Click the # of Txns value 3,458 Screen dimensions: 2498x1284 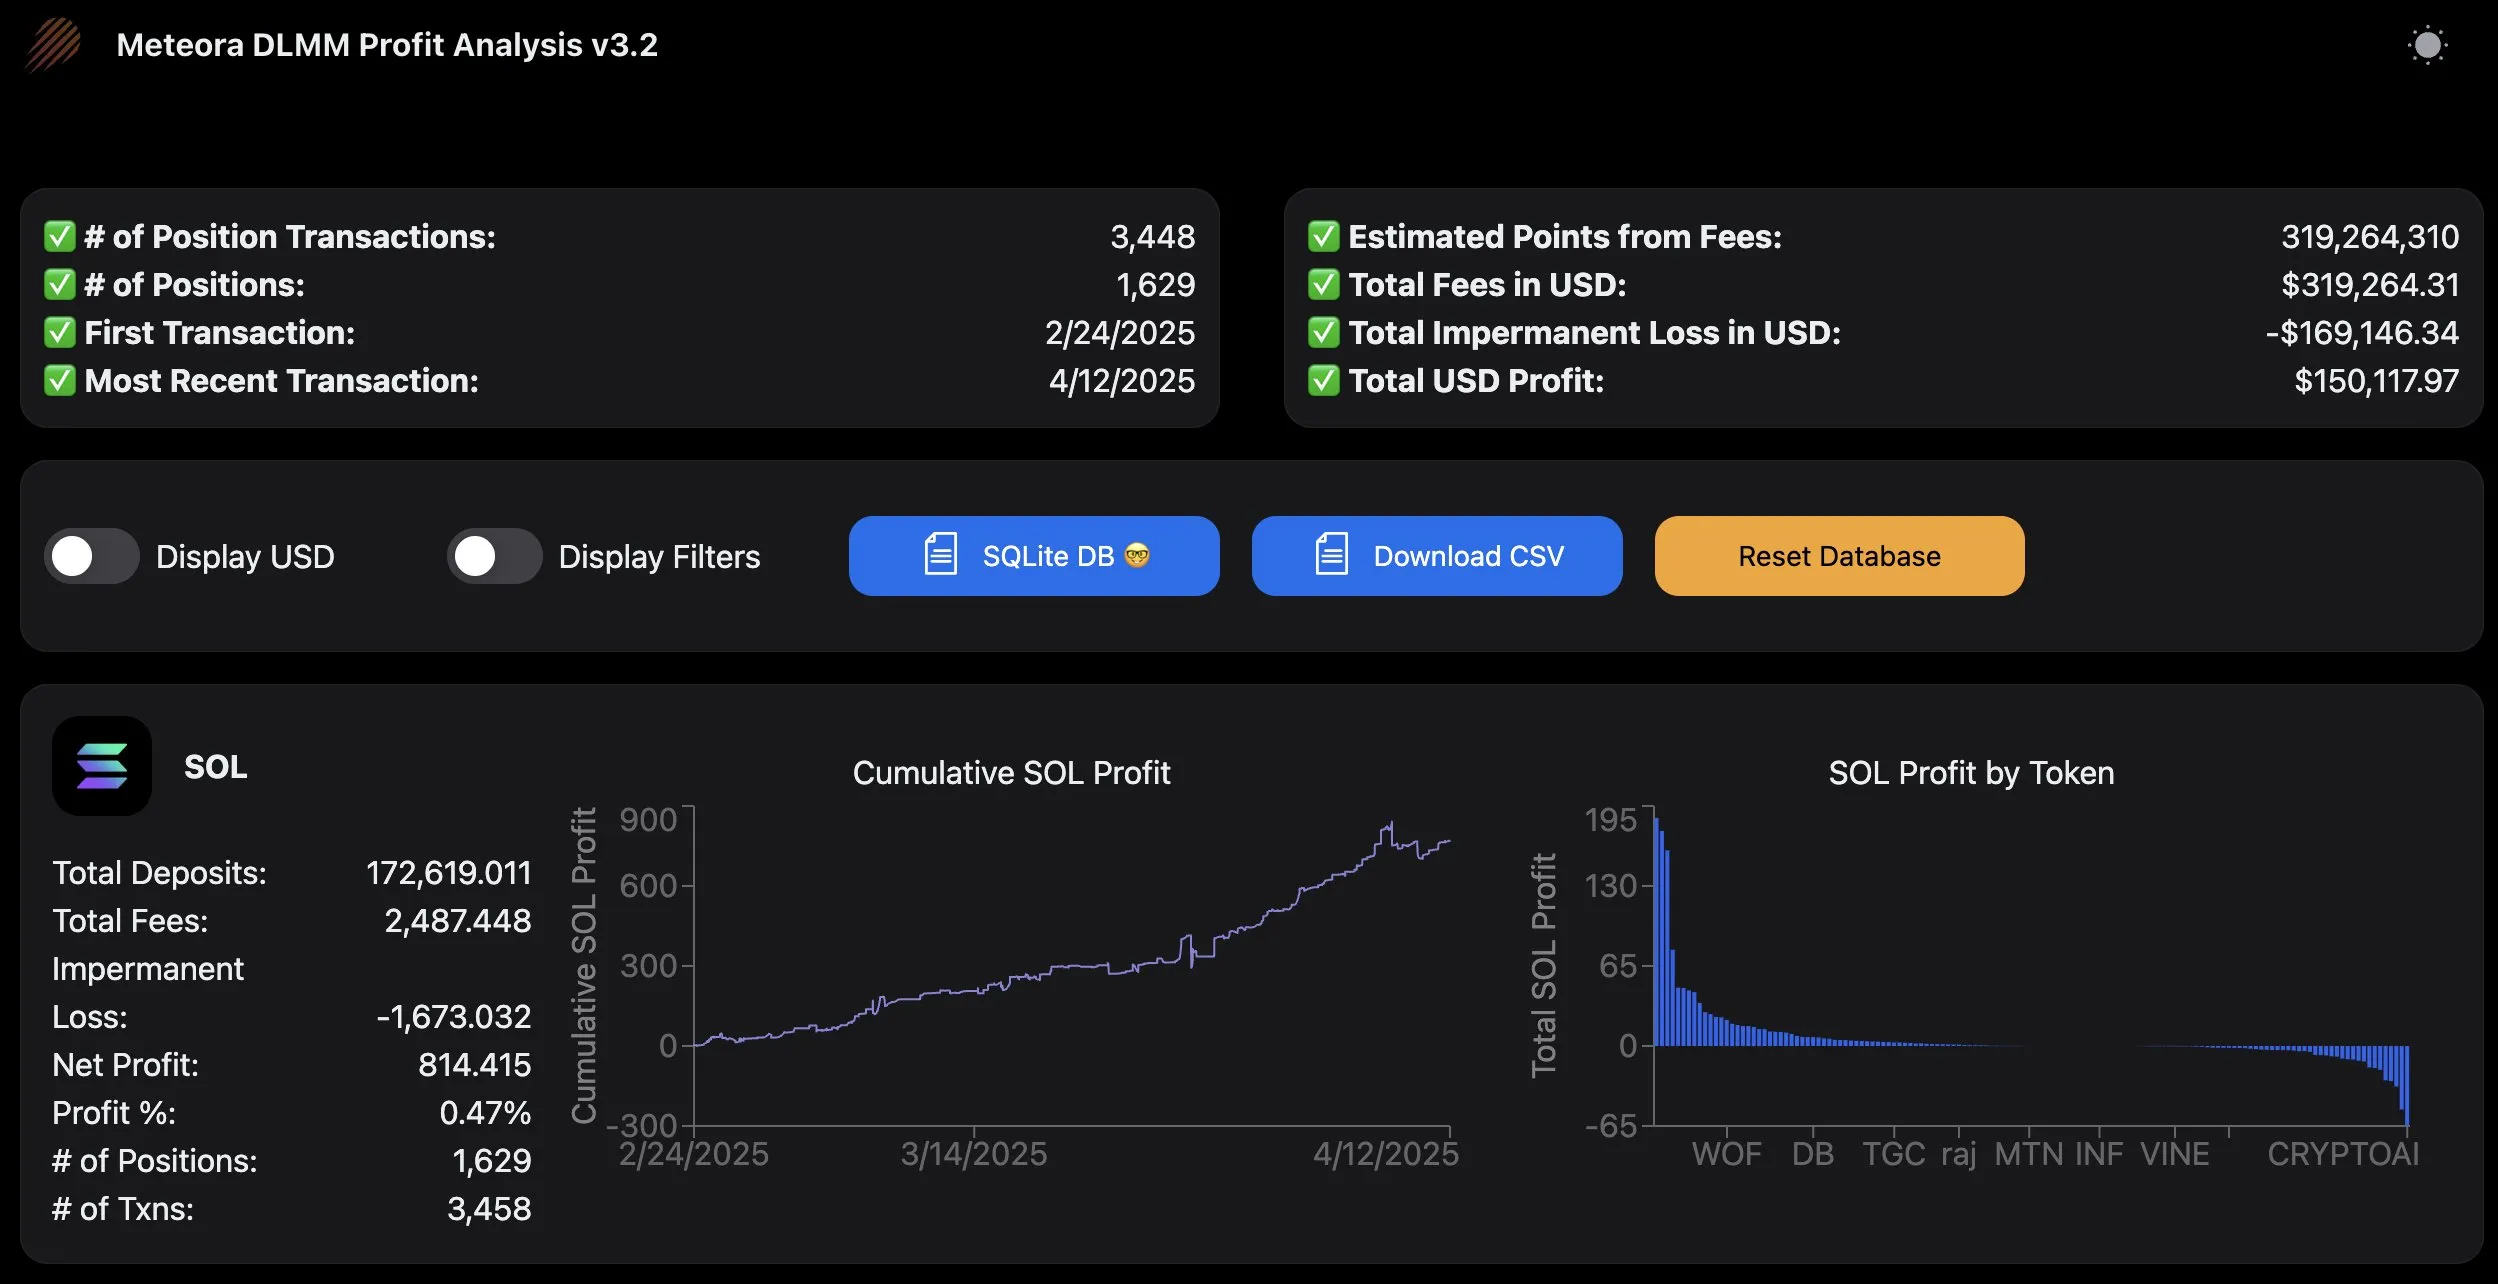(489, 1209)
